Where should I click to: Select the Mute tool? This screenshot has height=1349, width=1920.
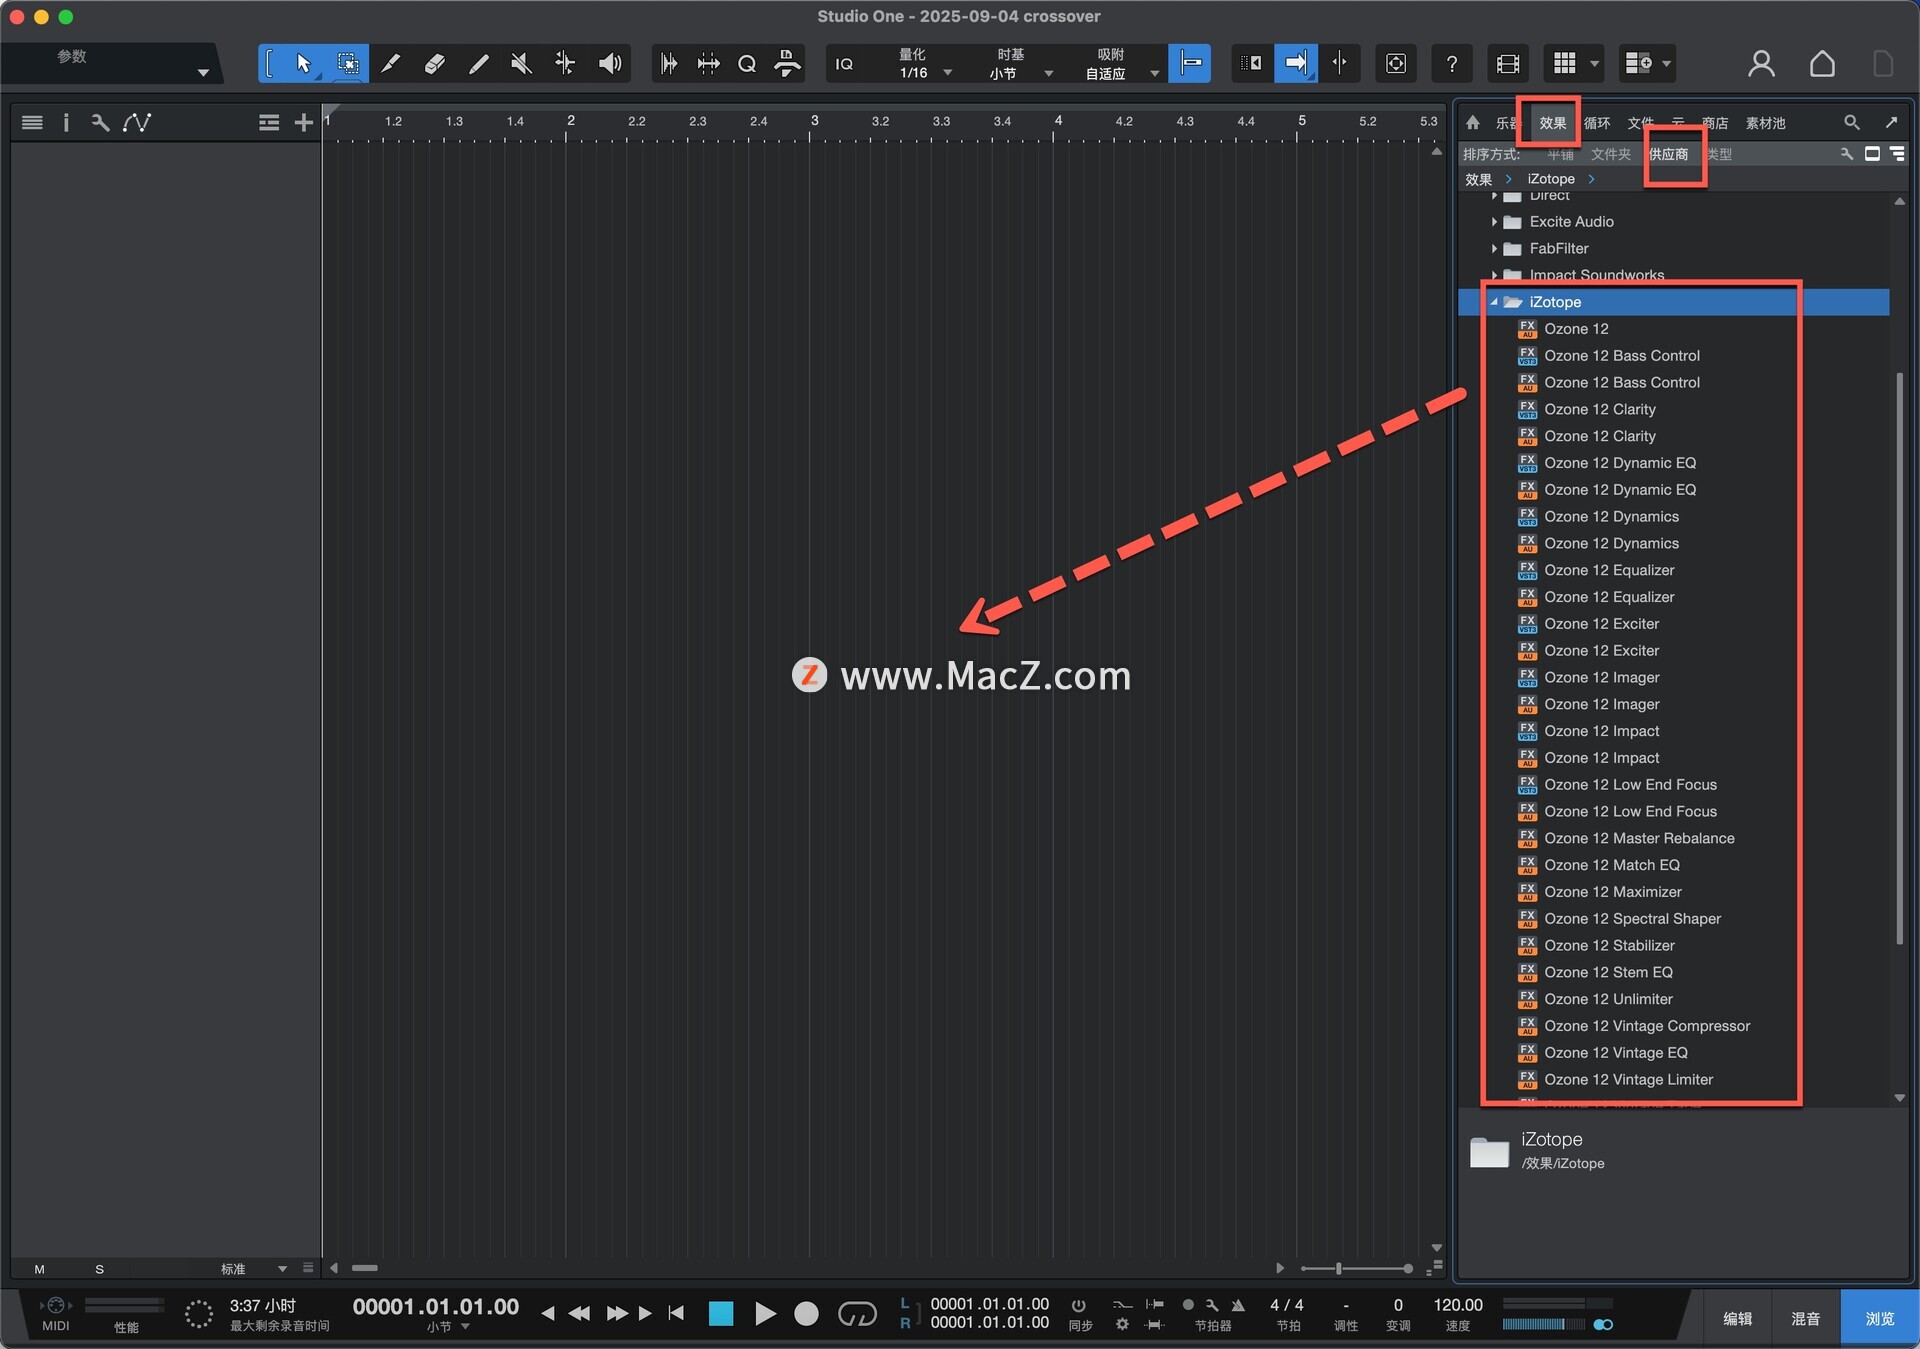tap(521, 64)
